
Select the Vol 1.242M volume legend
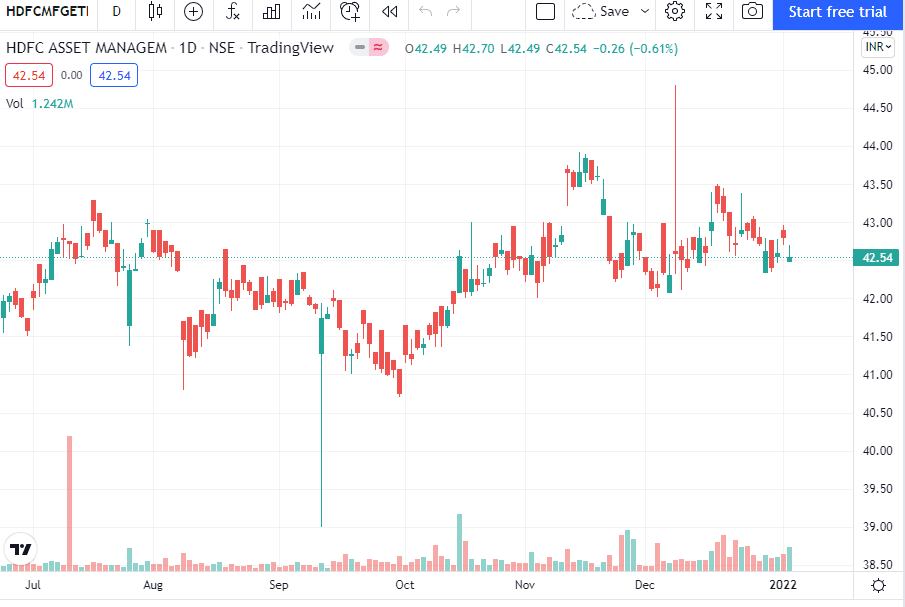[39, 104]
